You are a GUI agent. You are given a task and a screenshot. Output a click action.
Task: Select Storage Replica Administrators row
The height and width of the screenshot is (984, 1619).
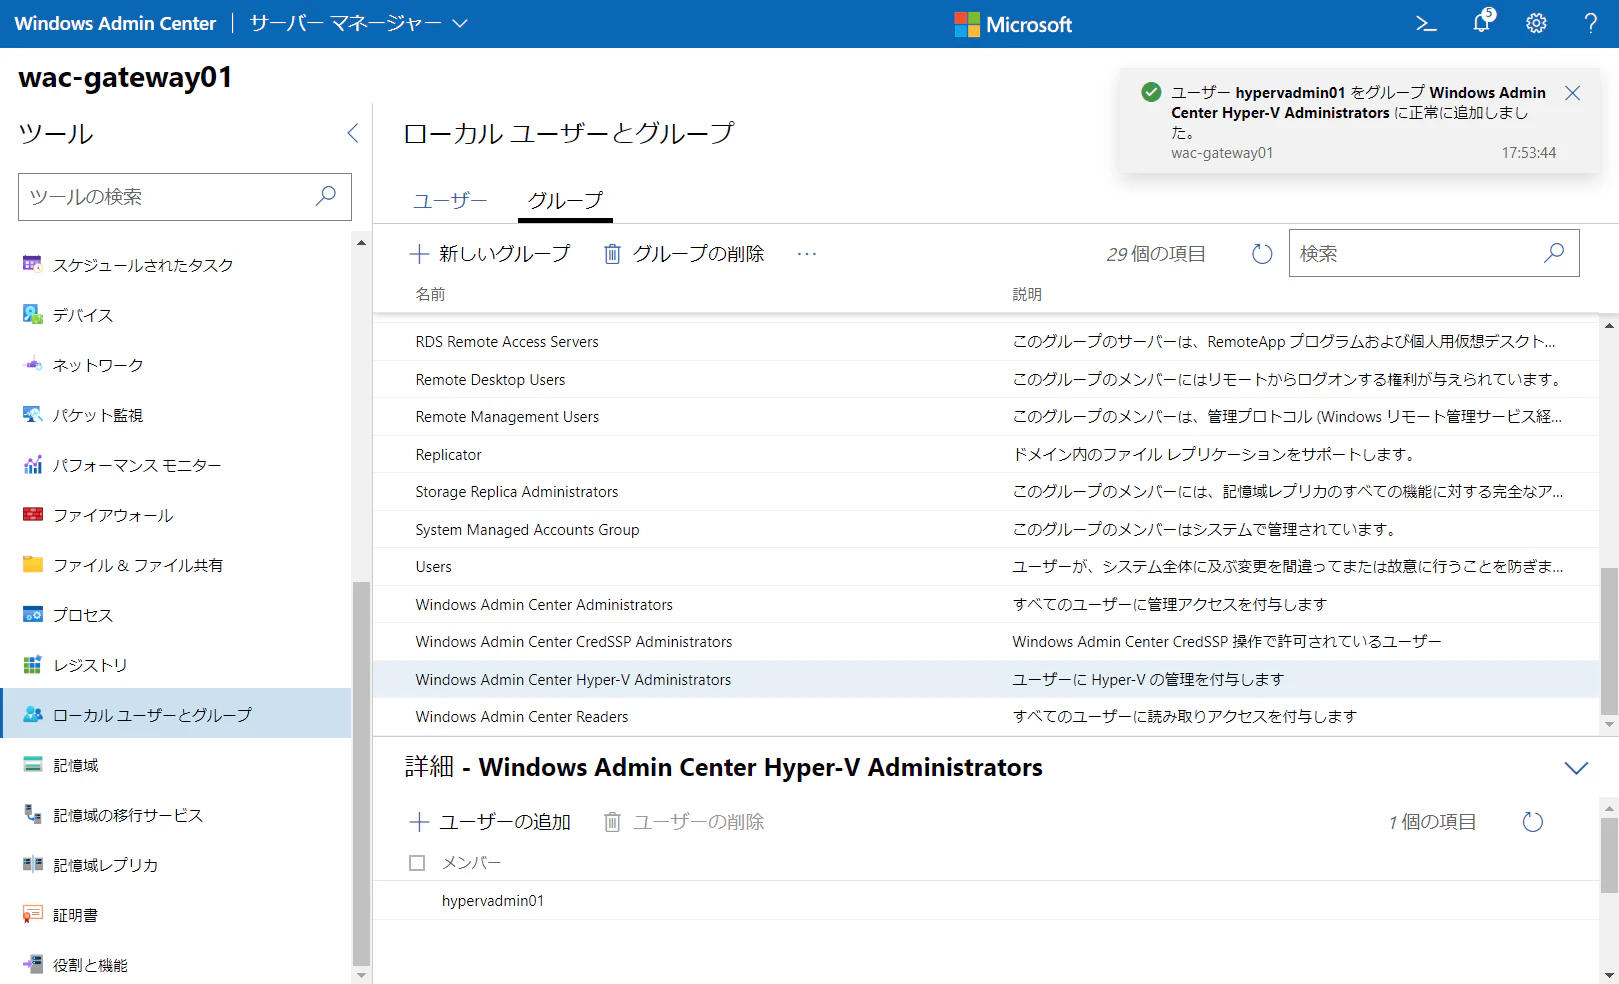(x=986, y=492)
